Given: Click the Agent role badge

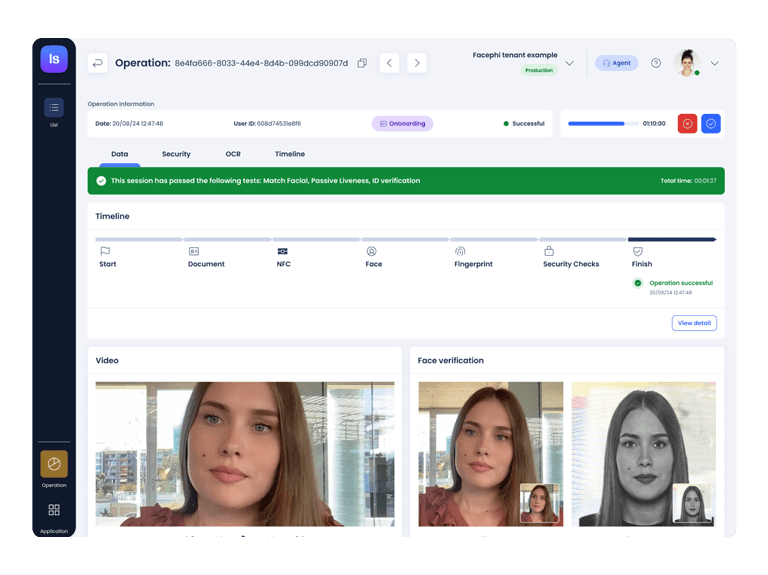Looking at the screenshot, I should point(616,63).
